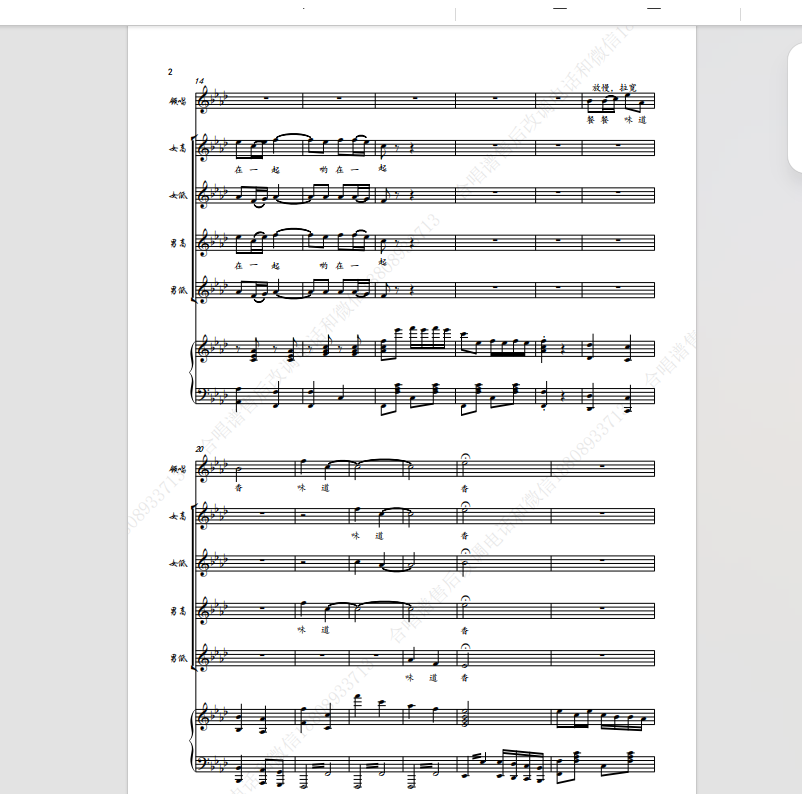Click measure number 20 above the second system
The height and width of the screenshot is (802, 802).
199,449
